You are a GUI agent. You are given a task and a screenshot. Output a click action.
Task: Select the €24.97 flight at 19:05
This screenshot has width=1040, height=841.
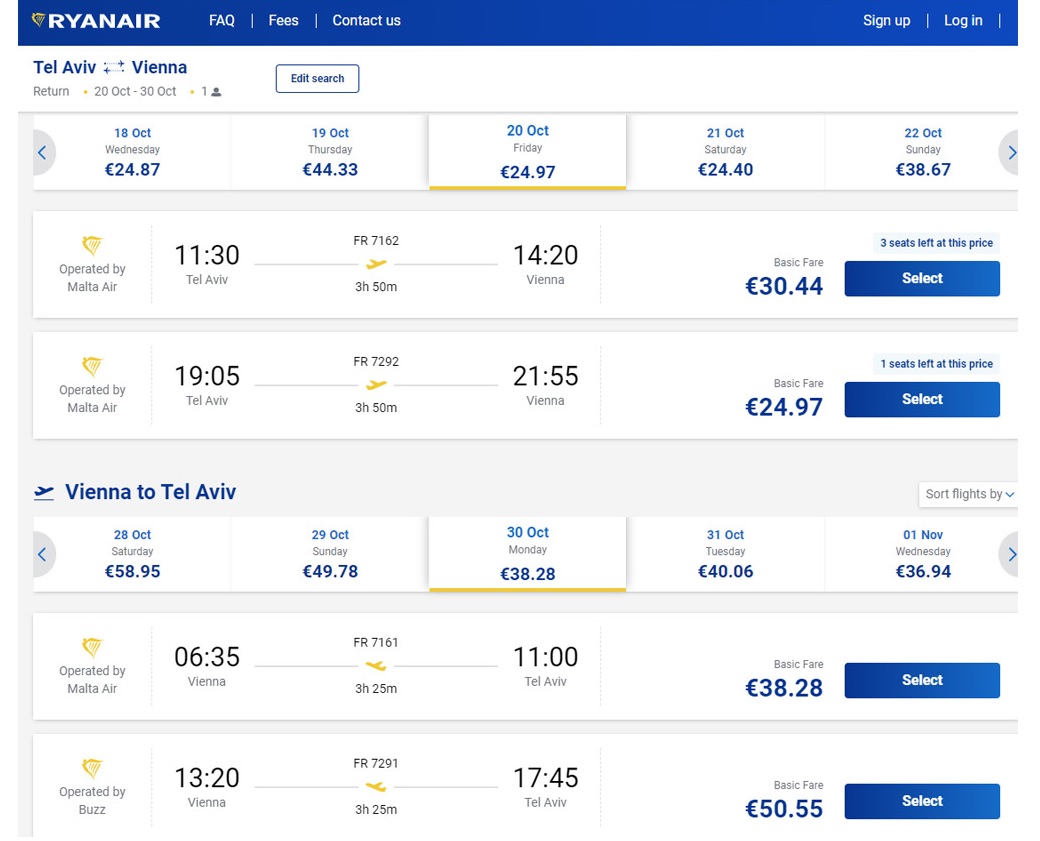(921, 399)
